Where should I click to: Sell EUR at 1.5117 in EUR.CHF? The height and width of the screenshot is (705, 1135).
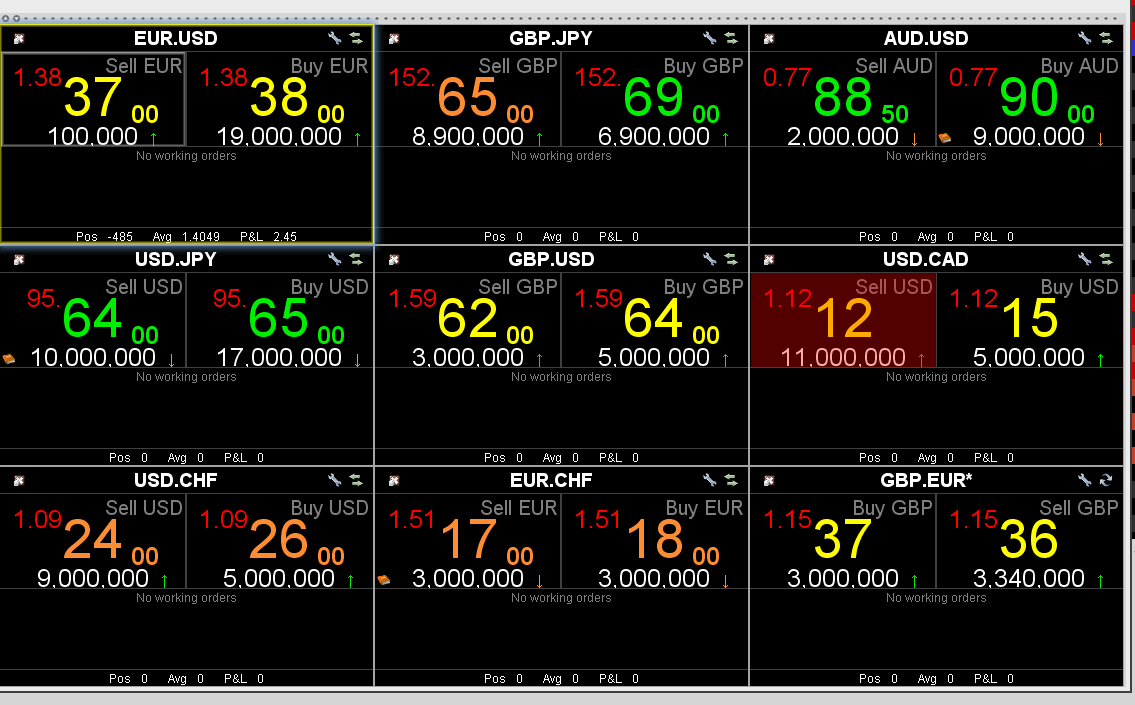point(468,541)
